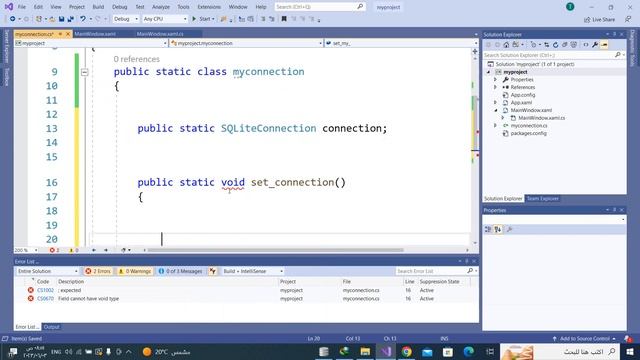Switch to the MainWindow.xaml.cs tab
The image size is (640, 360).
click(160, 34)
